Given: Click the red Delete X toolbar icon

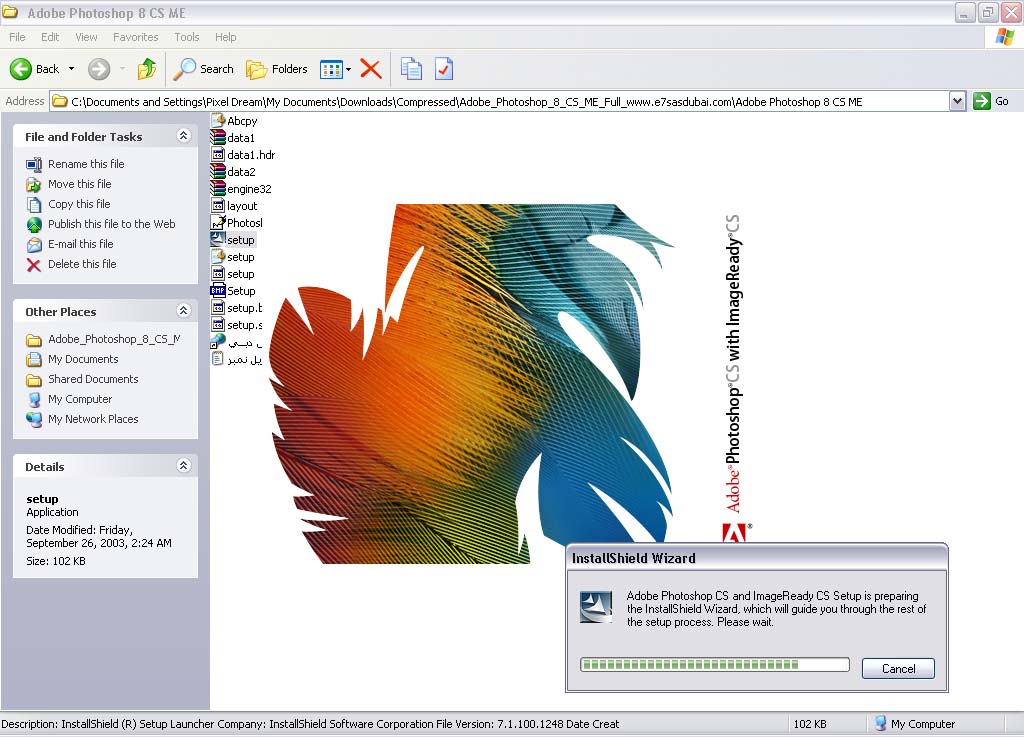Looking at the screenshot, I should click(371, 69).
